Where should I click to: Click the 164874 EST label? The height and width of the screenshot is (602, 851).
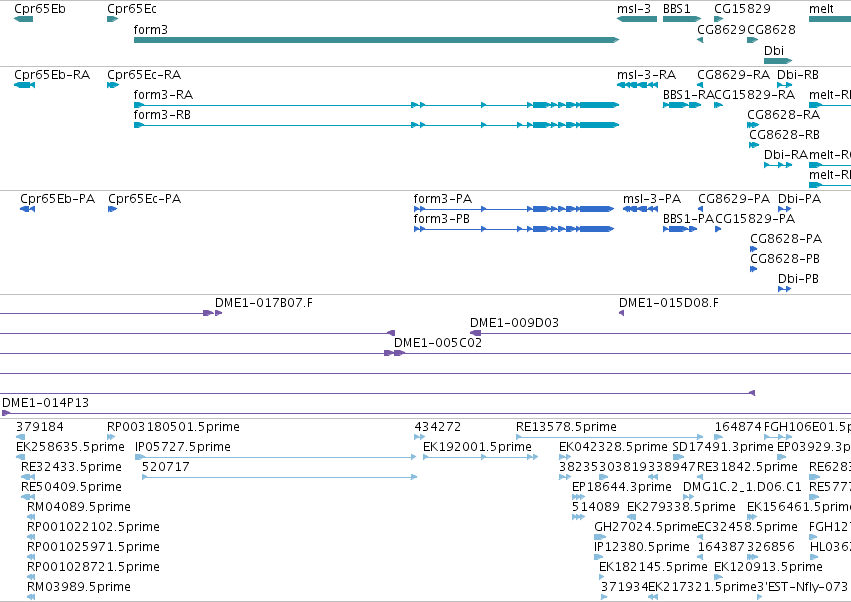tap(738, 427)
